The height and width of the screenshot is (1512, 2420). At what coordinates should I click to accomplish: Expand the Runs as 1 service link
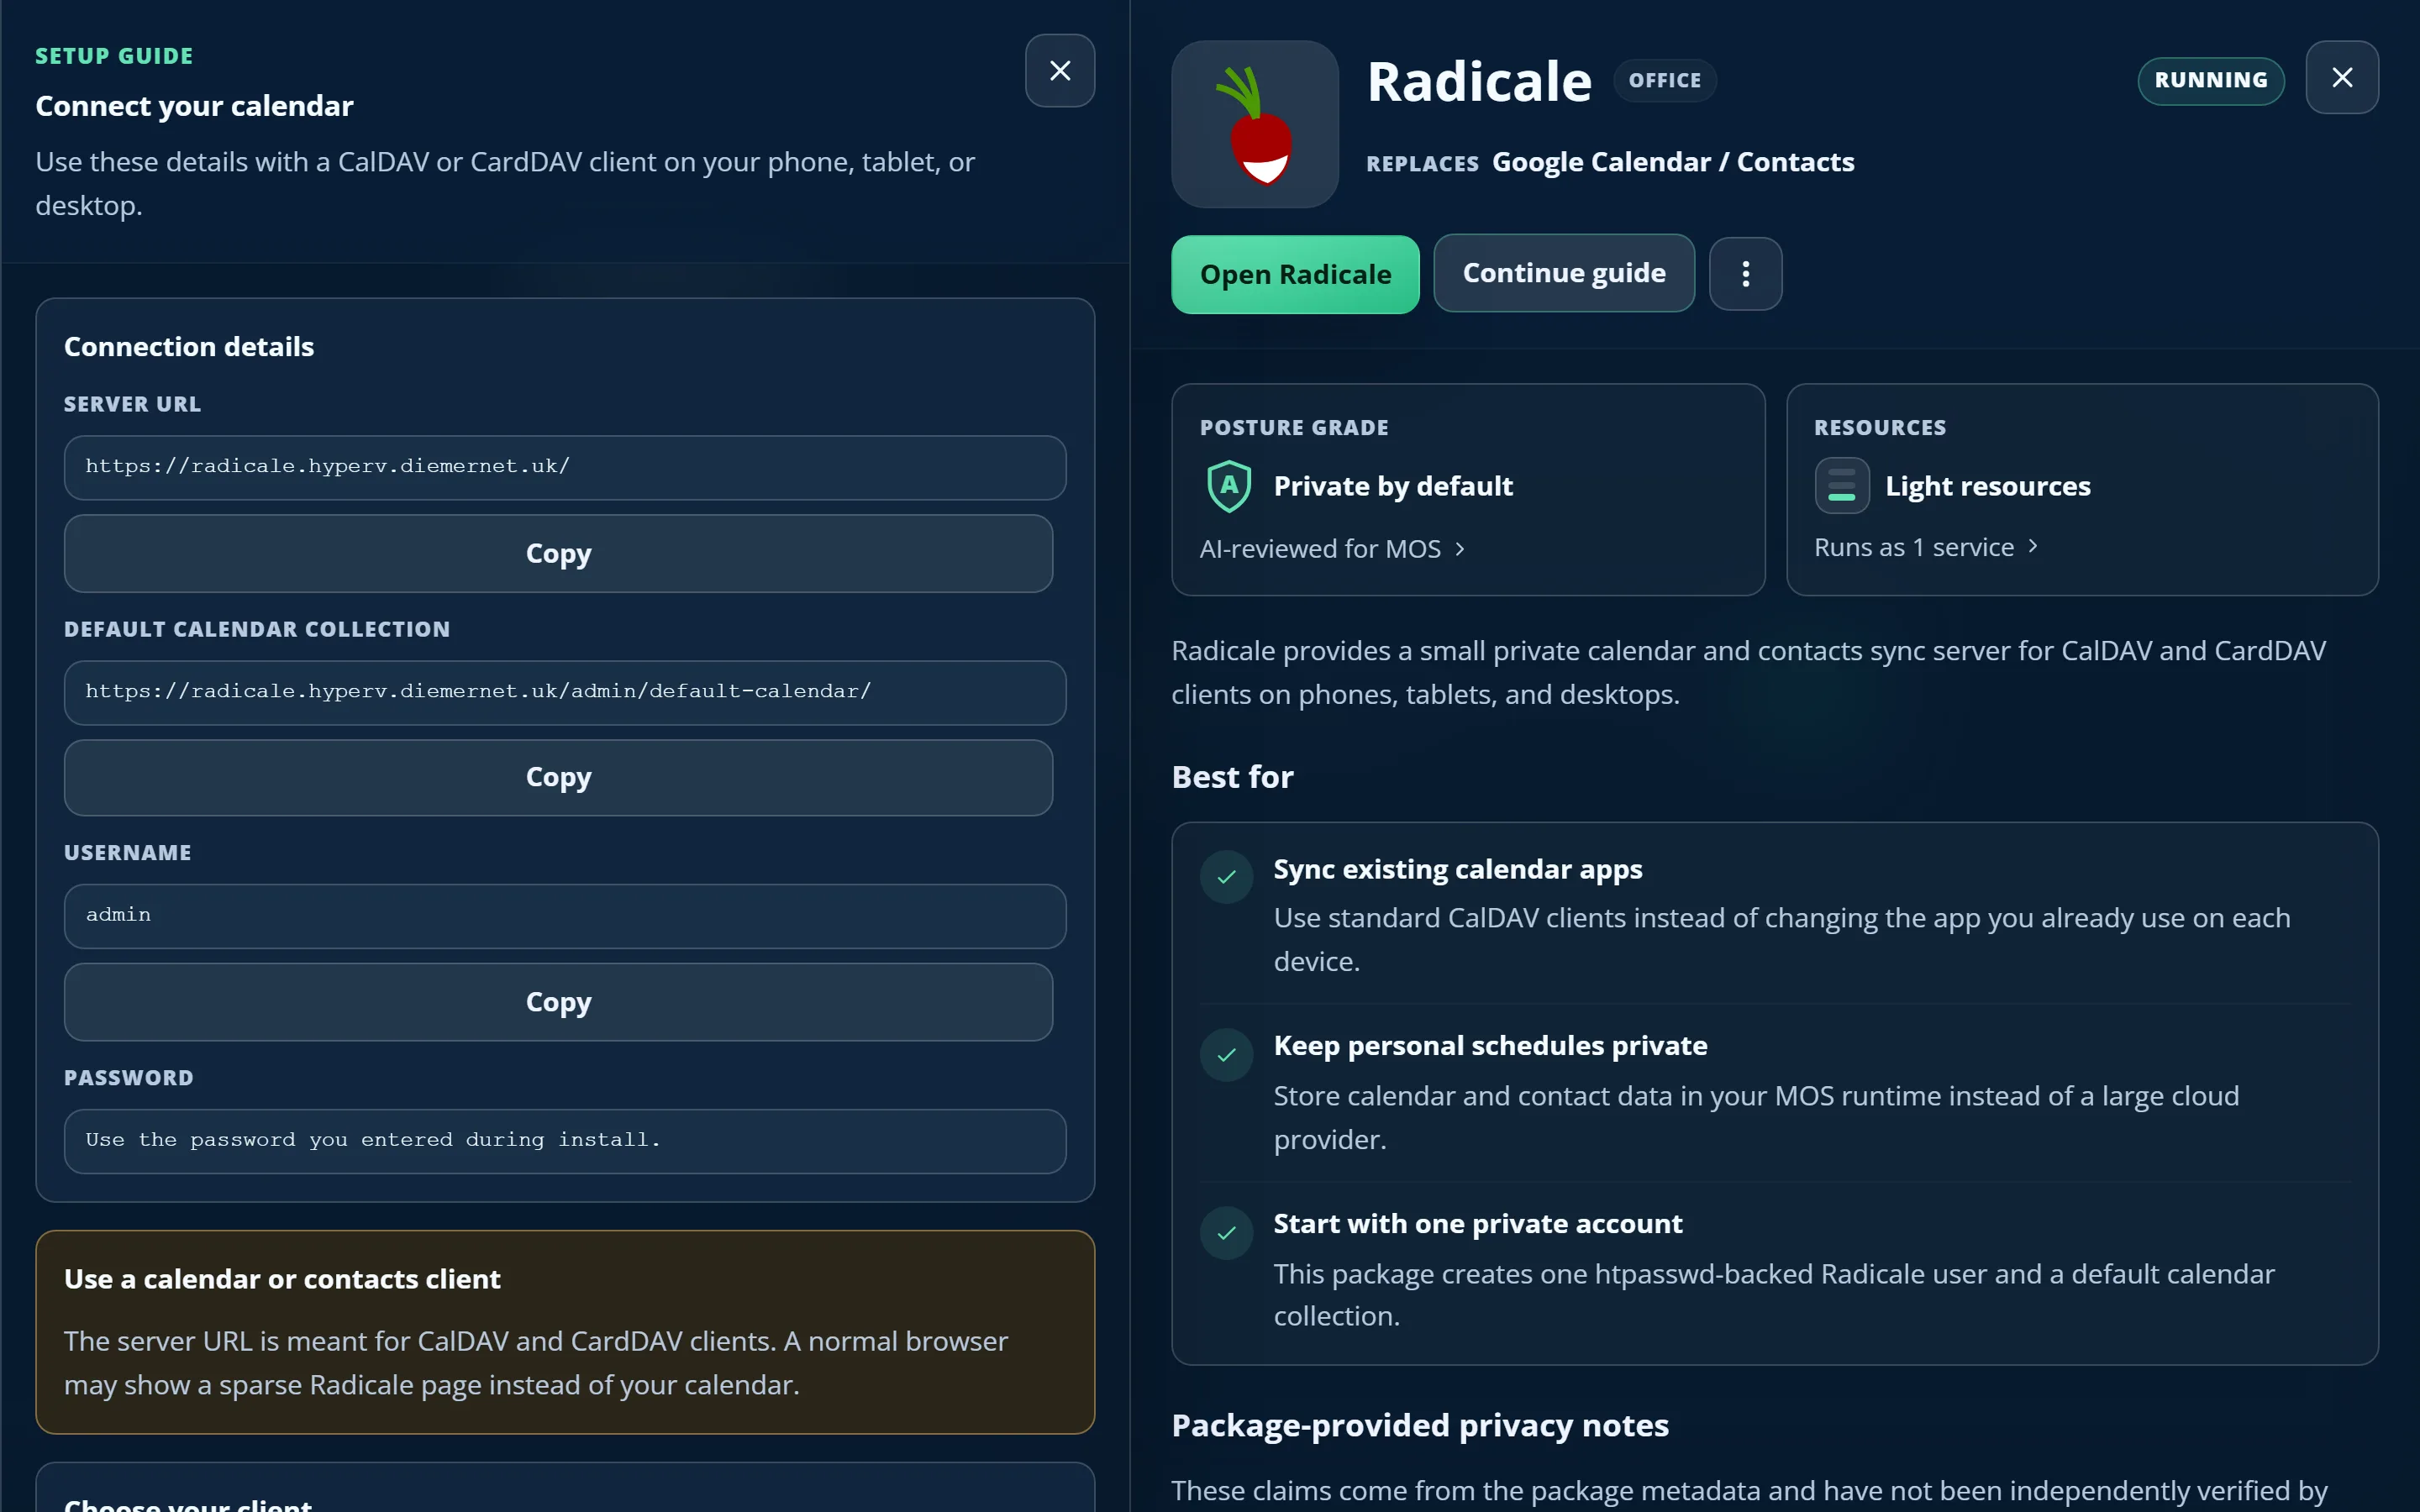pos(1925,547)
